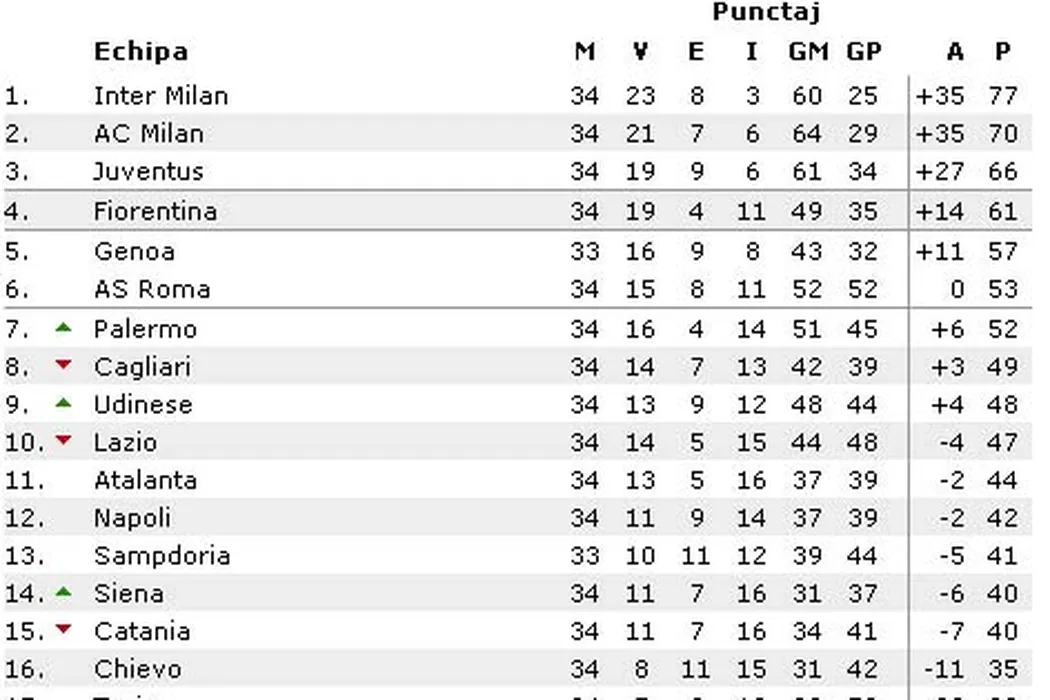Click Napoli in the table

[132, 518]
